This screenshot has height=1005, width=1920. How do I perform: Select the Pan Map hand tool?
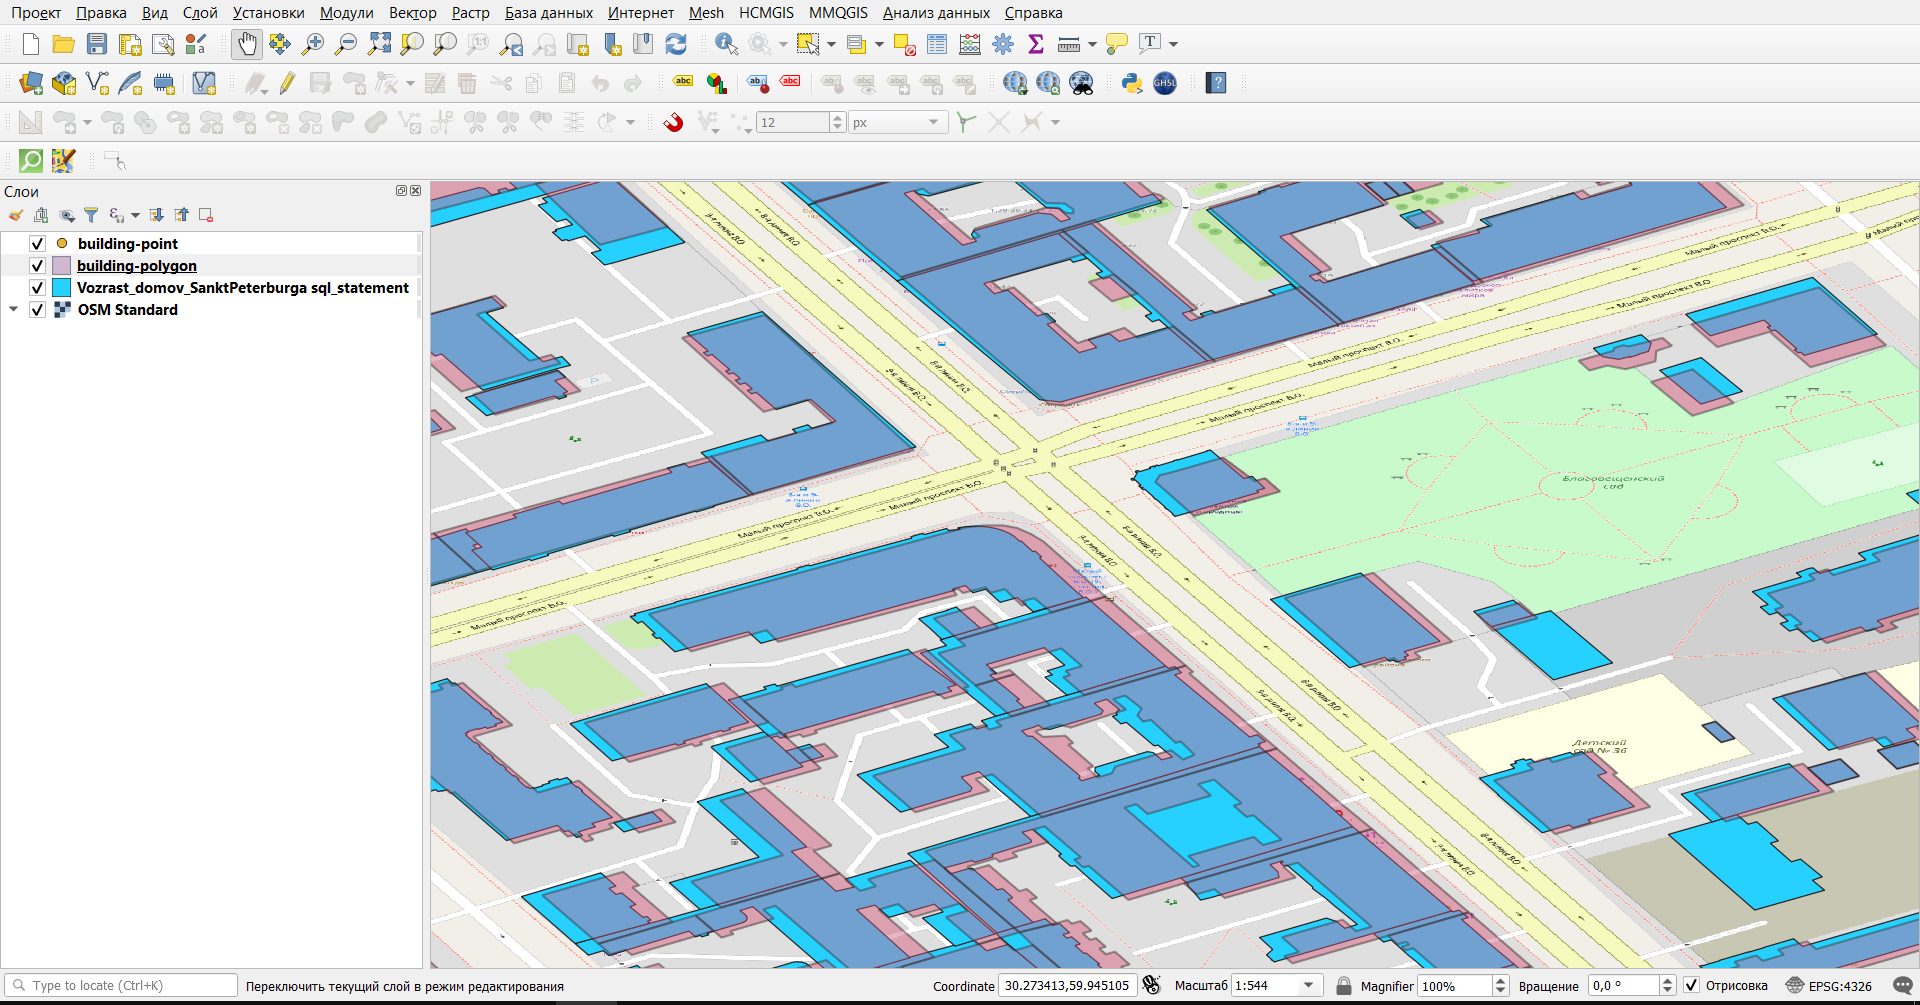246,44
